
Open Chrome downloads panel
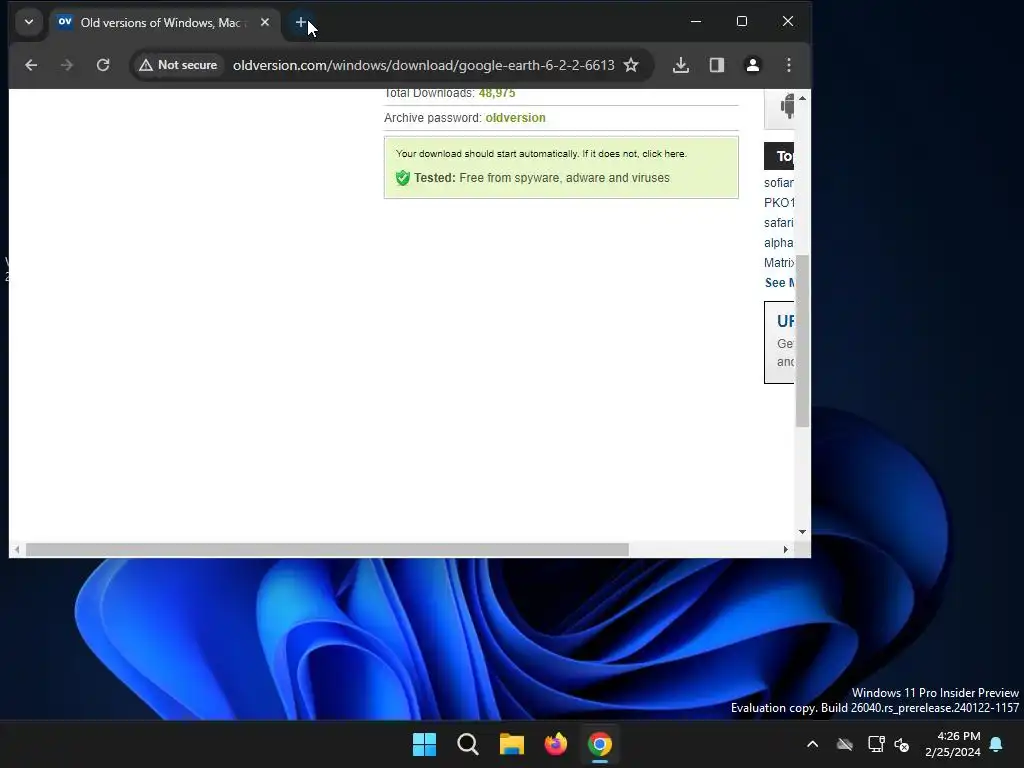680,65
